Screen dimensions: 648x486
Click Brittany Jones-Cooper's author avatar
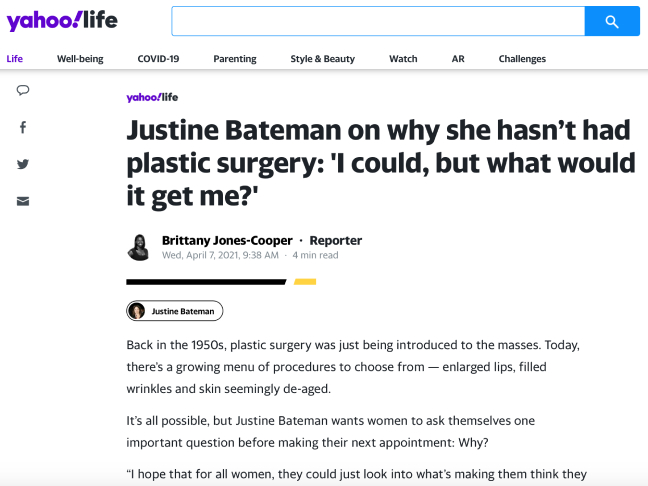[x=139, y=246]
